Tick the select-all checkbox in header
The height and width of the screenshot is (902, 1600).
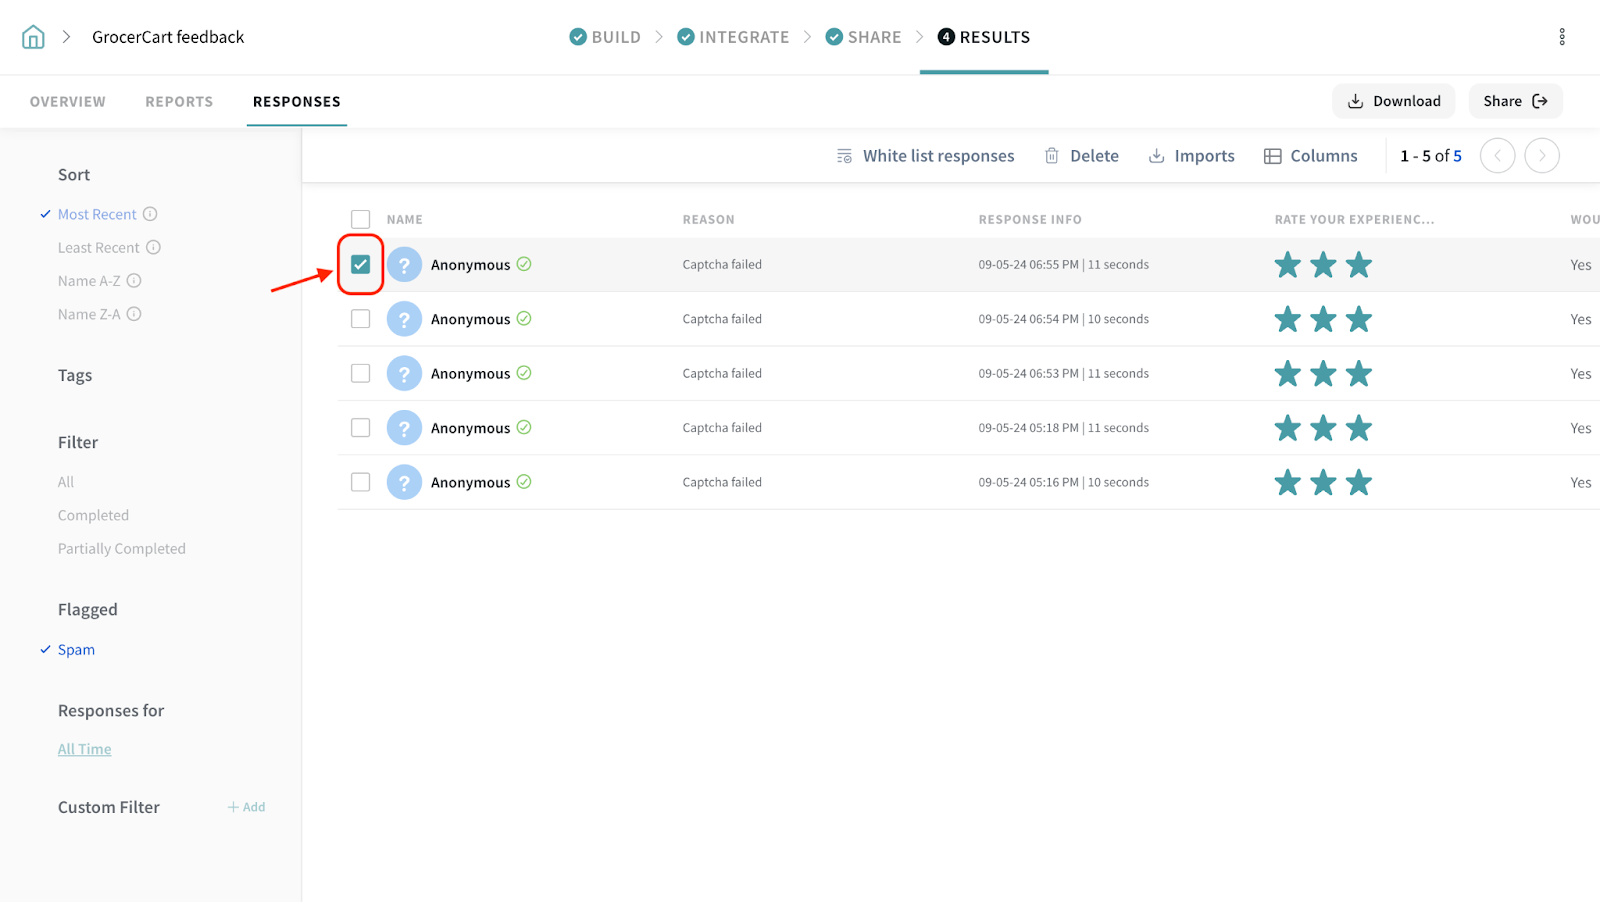coord(360,219)
